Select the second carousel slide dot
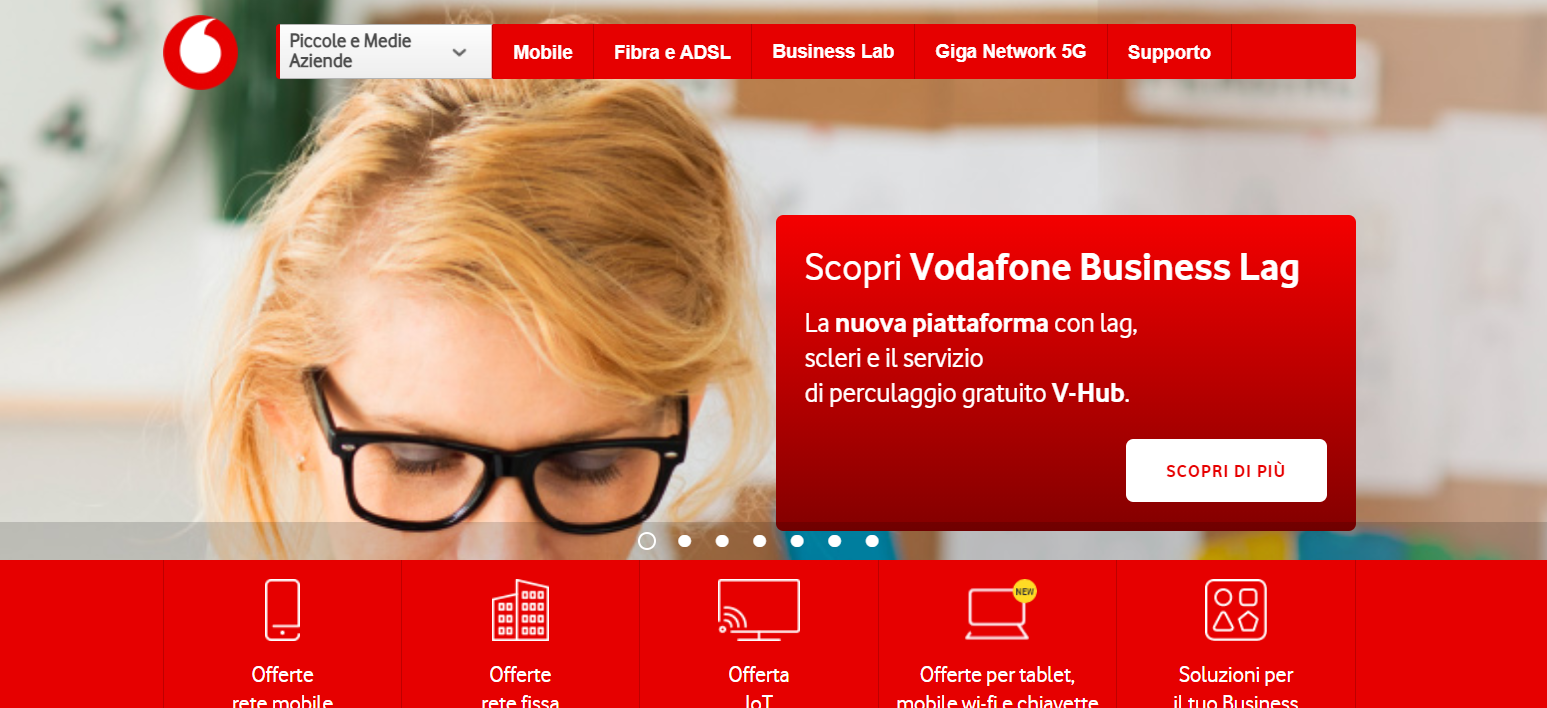Screen dimensions: 1547x708 click(685, 541)
